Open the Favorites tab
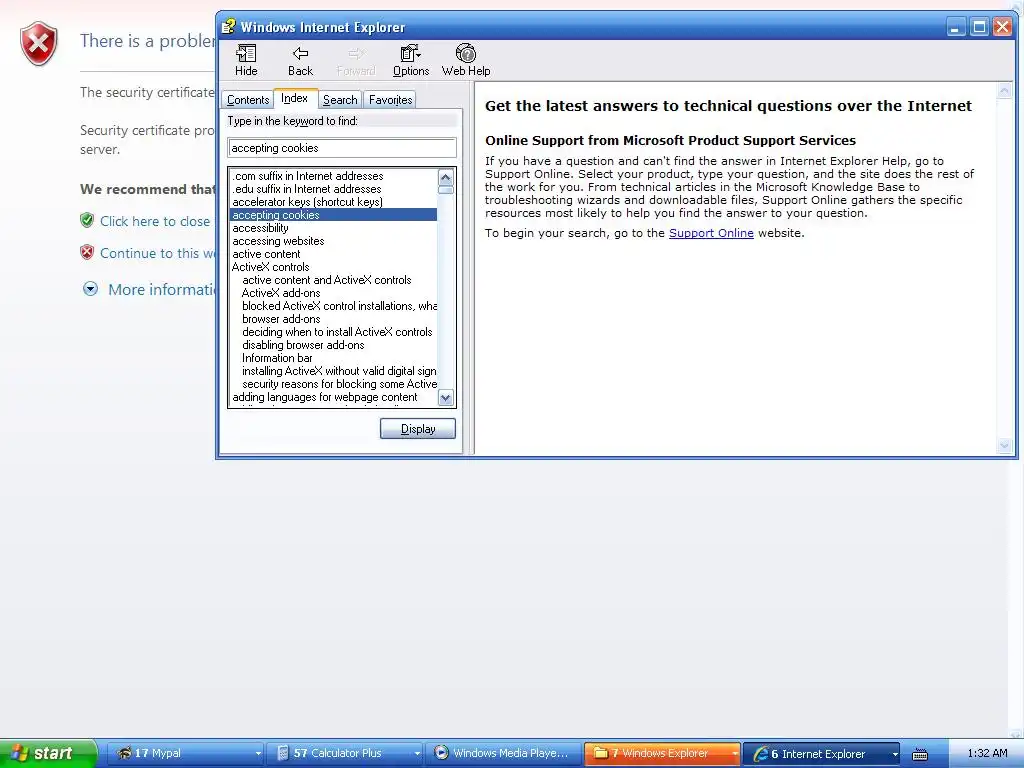1024x768 pixels. click(391, 99)
